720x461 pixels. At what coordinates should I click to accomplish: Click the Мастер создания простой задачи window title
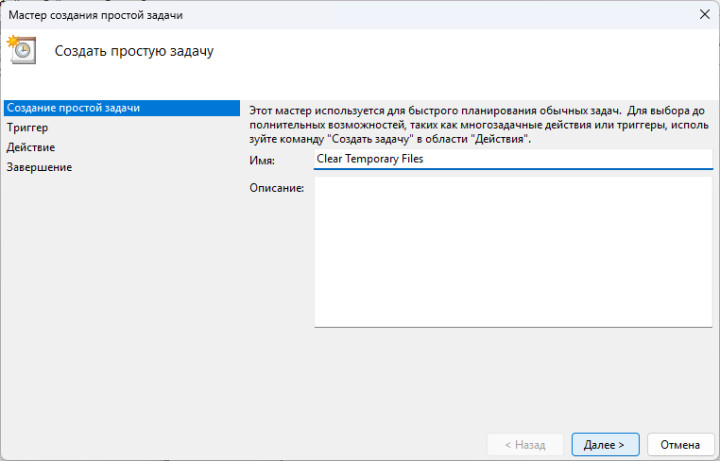(x=94, y=15)
